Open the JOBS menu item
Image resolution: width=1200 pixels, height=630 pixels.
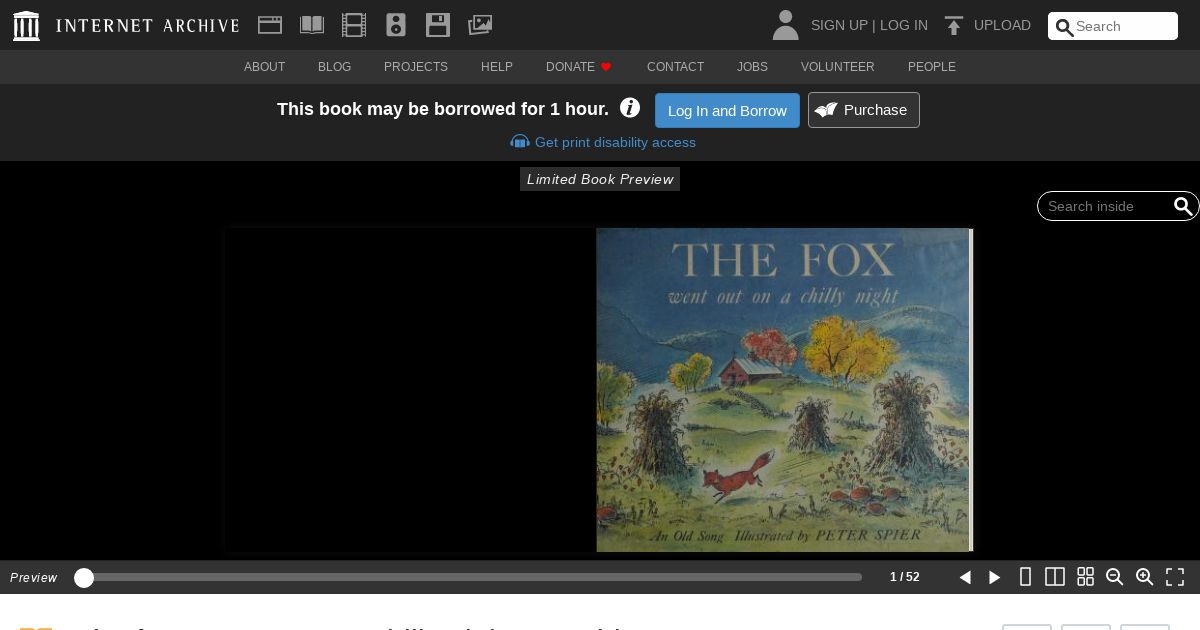[x=752, y=67]
